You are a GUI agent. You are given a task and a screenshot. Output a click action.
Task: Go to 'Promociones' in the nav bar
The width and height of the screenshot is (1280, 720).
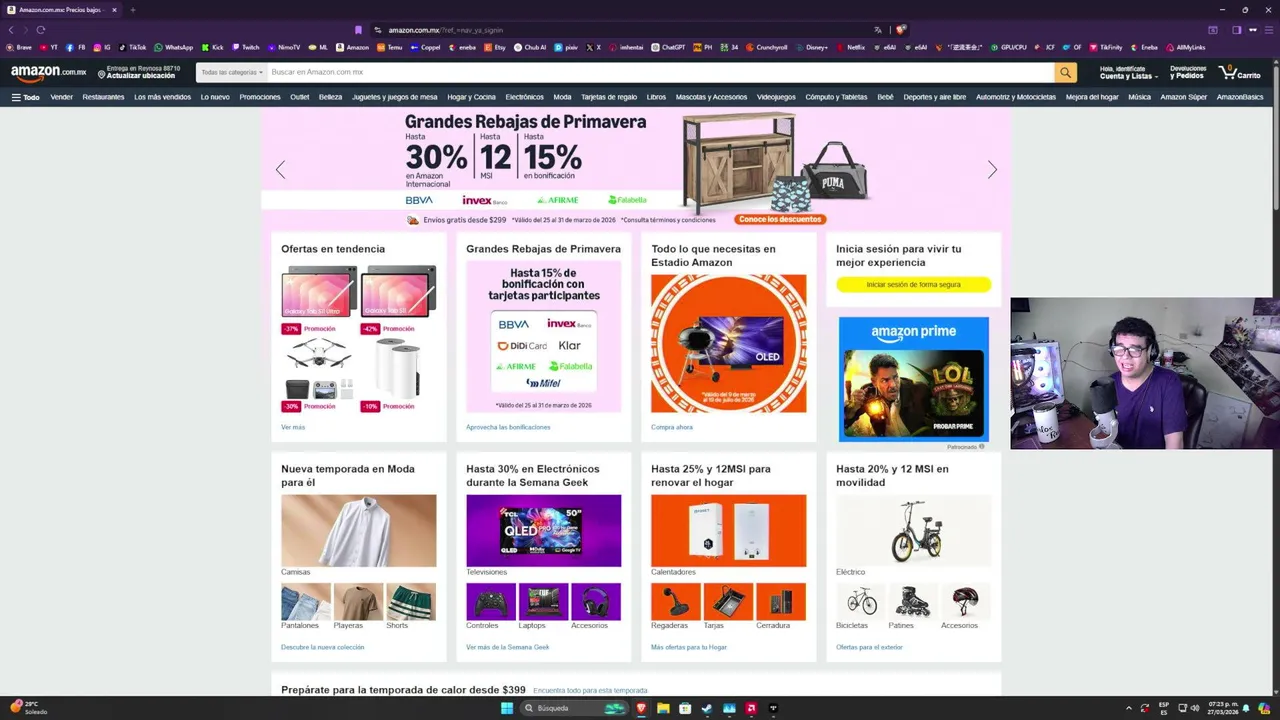pyautogui.click(x=260, y=97)
